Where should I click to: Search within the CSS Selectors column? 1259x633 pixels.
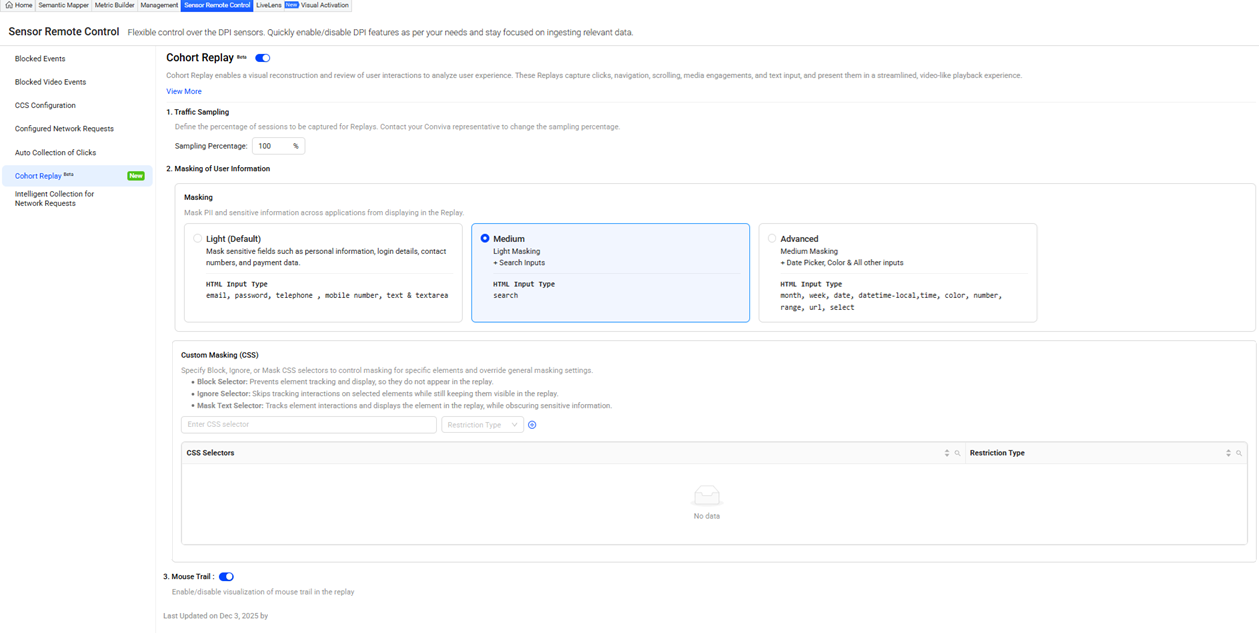pyautogui.click(x=957, y=453)
